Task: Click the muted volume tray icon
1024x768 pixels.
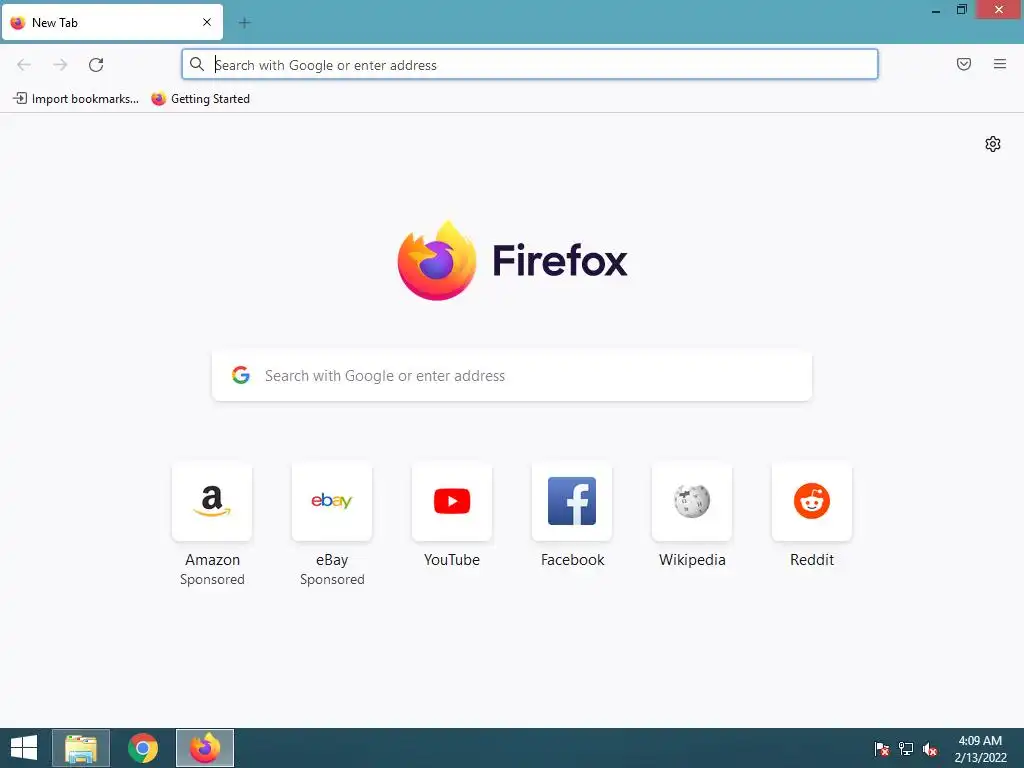Action: pyautogui.click(x=930, y=749)
